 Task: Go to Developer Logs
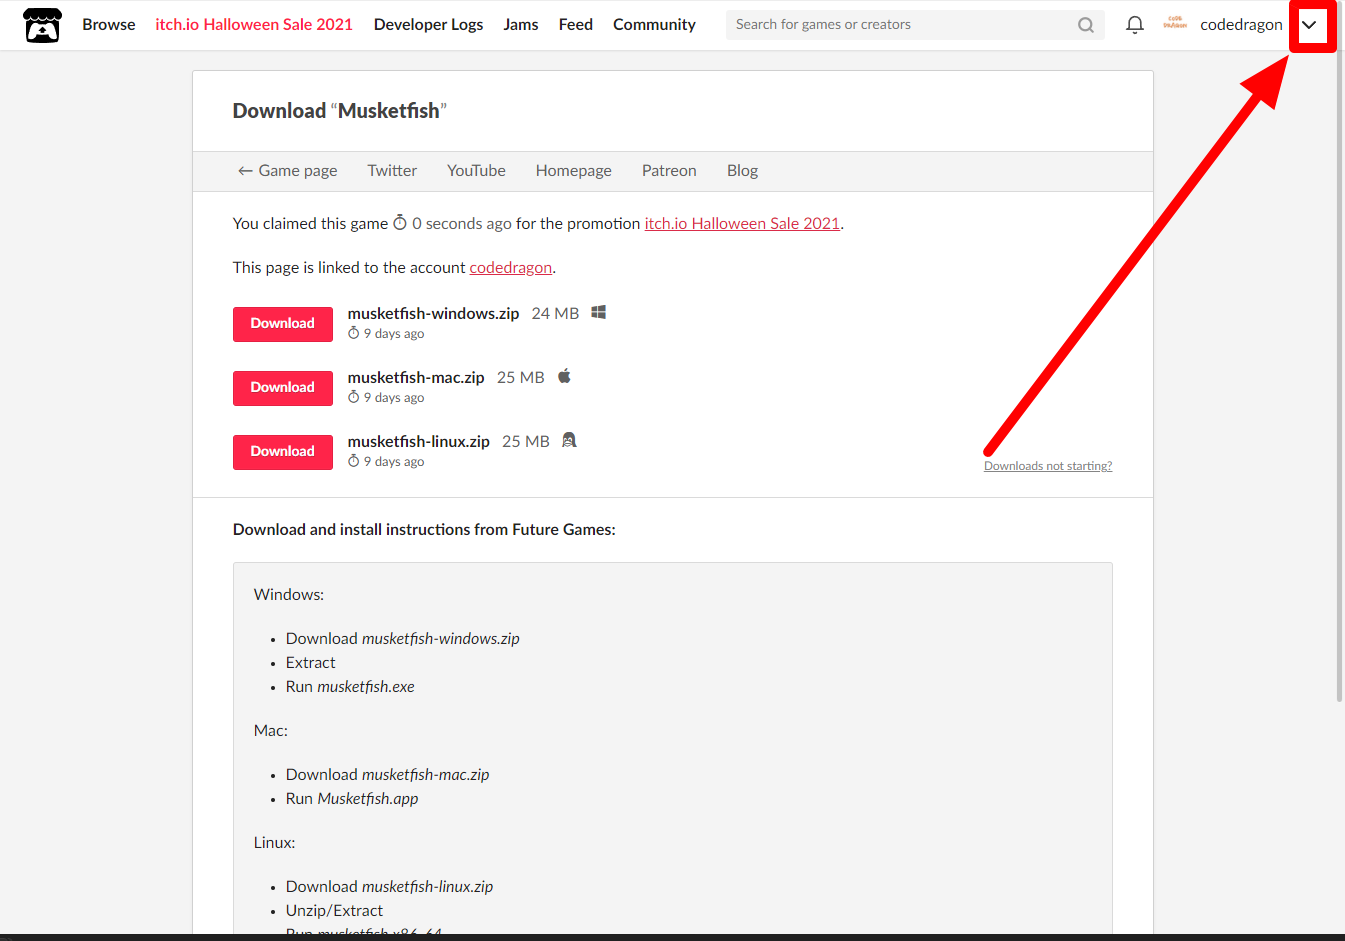pos(428,24)
